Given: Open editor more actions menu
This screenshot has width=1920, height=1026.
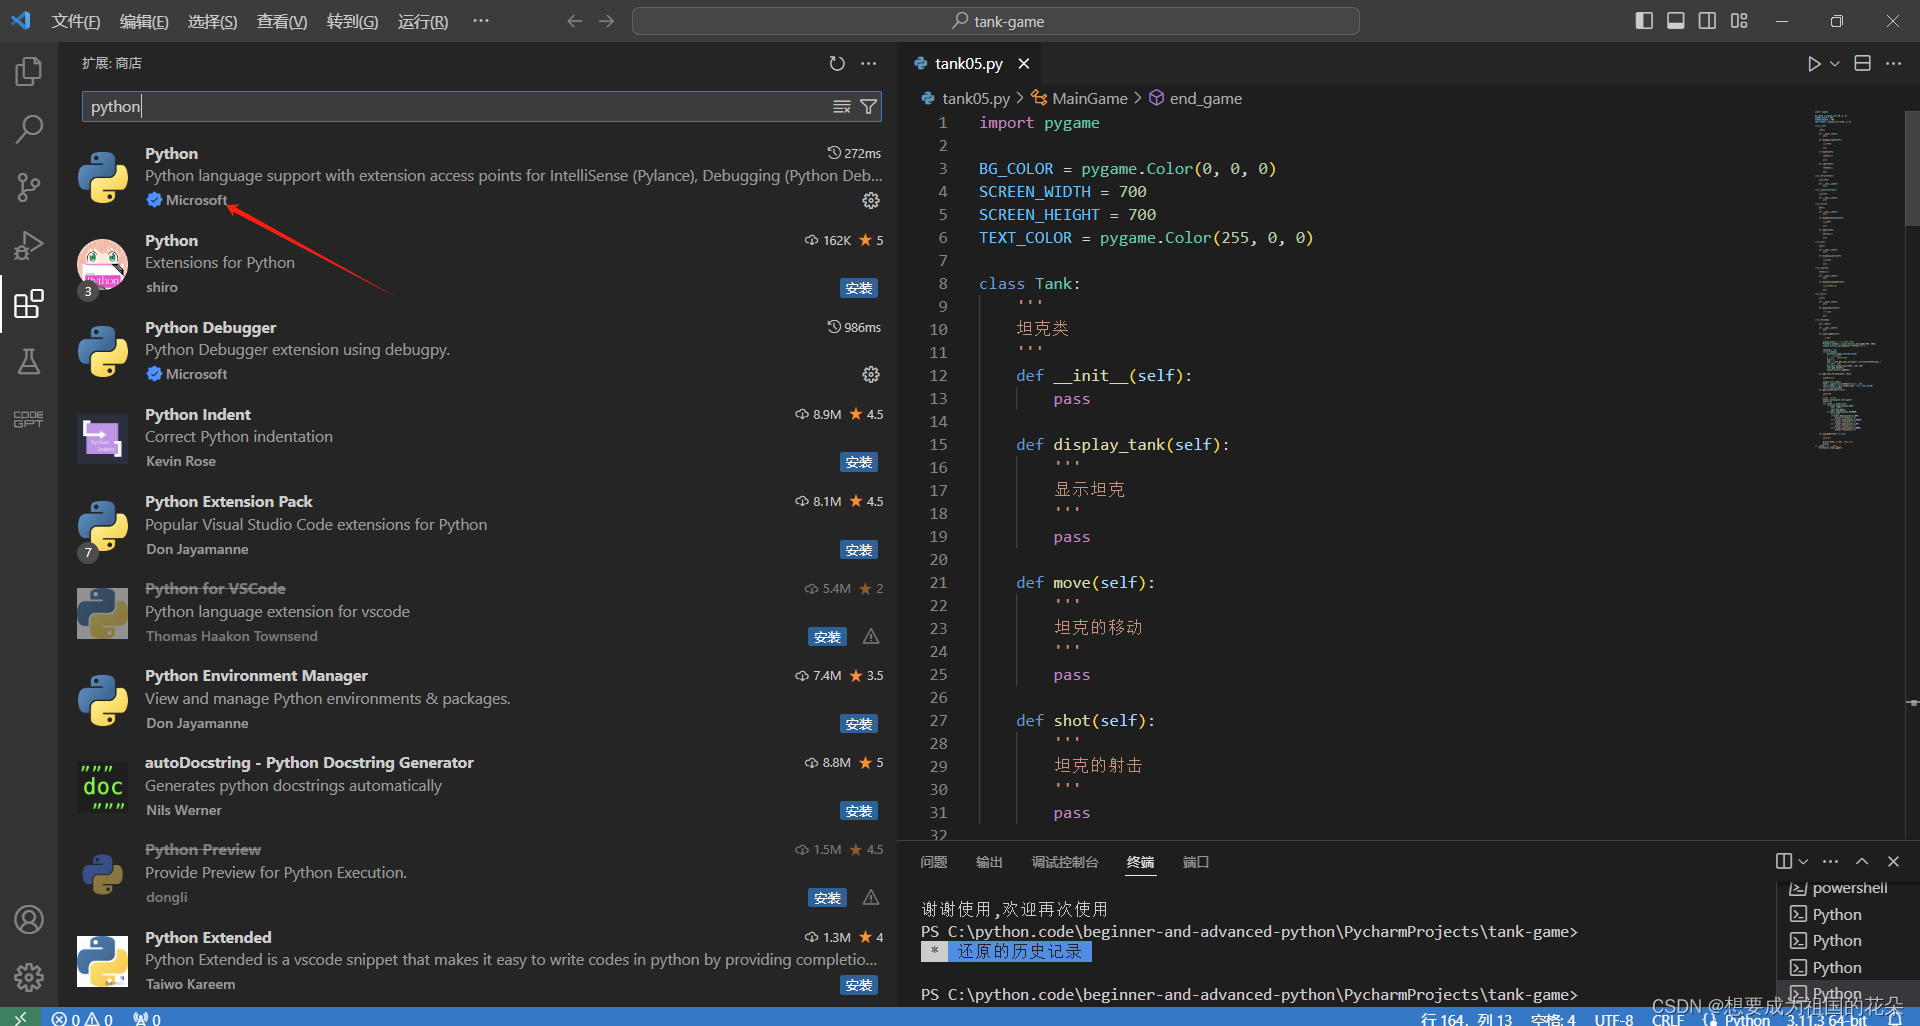Looking at the screenshot, I should pyautogui.click(x=1894, y=63).
